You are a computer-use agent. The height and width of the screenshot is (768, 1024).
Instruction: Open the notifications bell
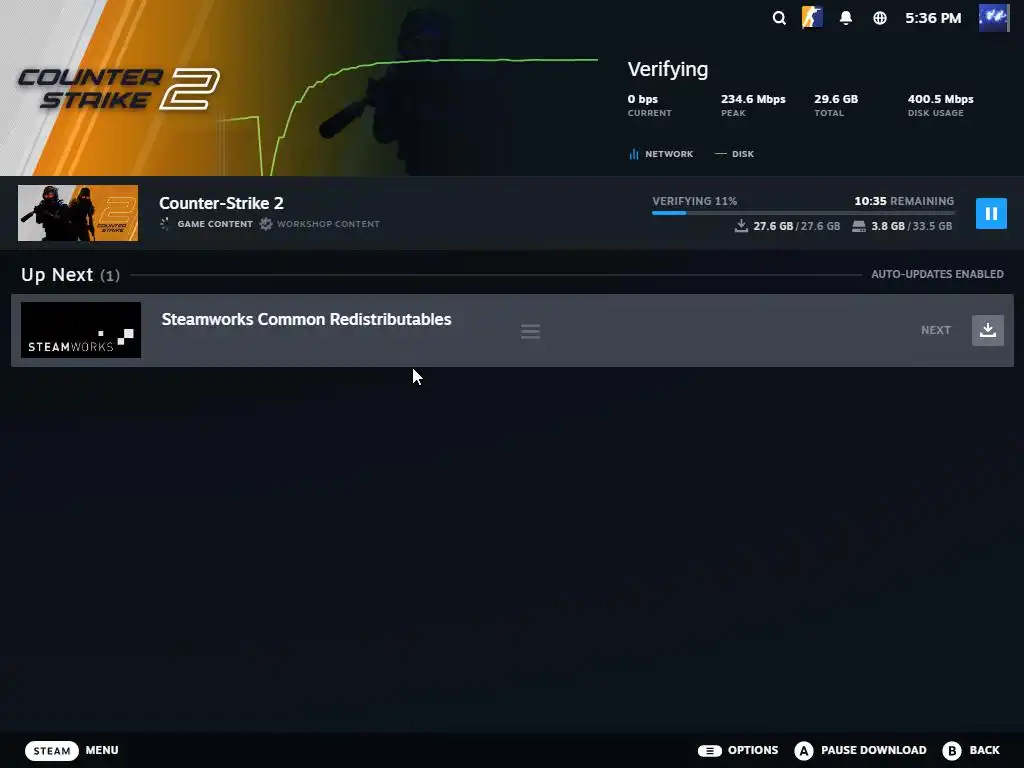[846, 18]
